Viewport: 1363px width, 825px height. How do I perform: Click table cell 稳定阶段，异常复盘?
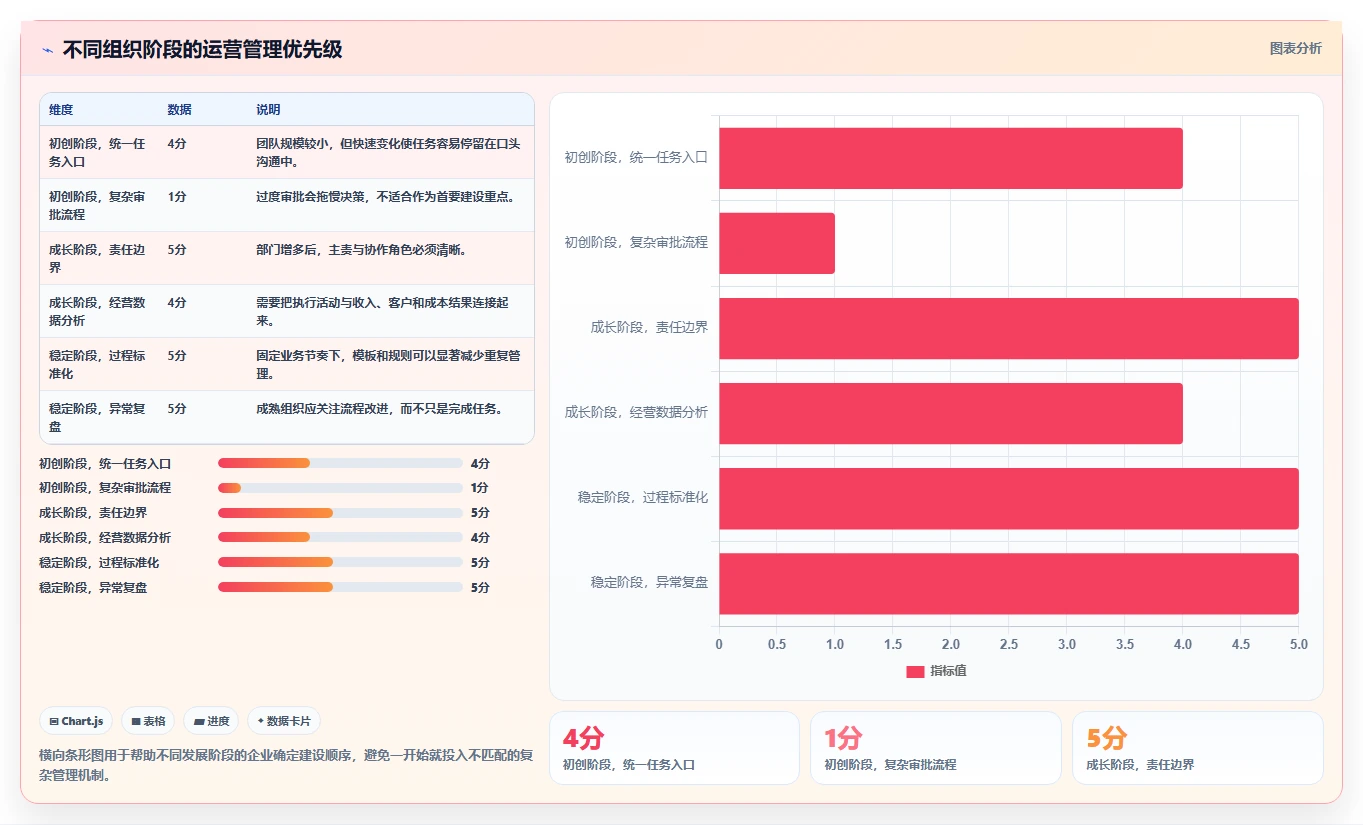click(x=99, y=417)
